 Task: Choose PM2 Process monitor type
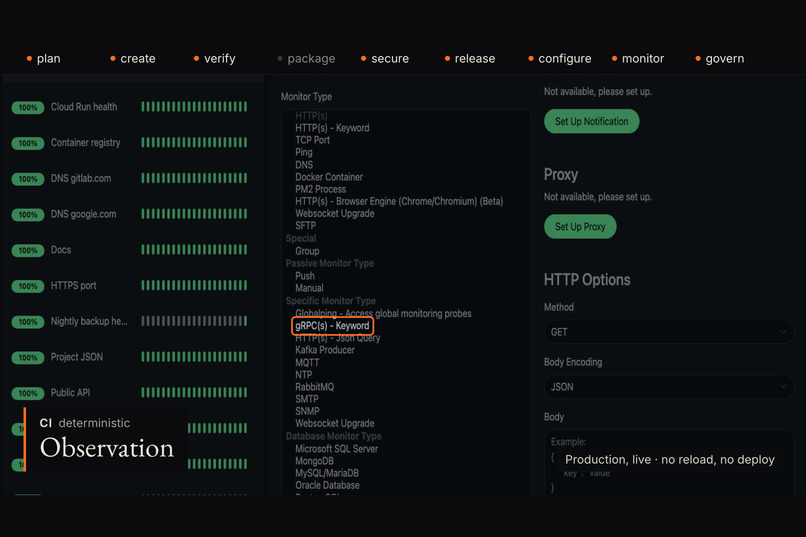point(320,189)
